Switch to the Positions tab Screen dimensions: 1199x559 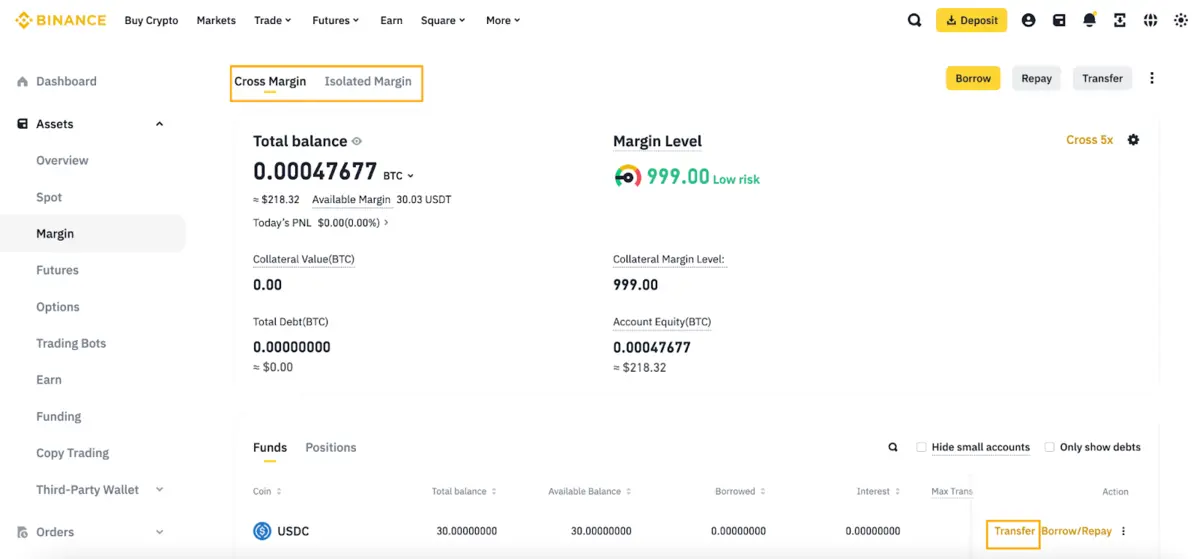point(330,447)
